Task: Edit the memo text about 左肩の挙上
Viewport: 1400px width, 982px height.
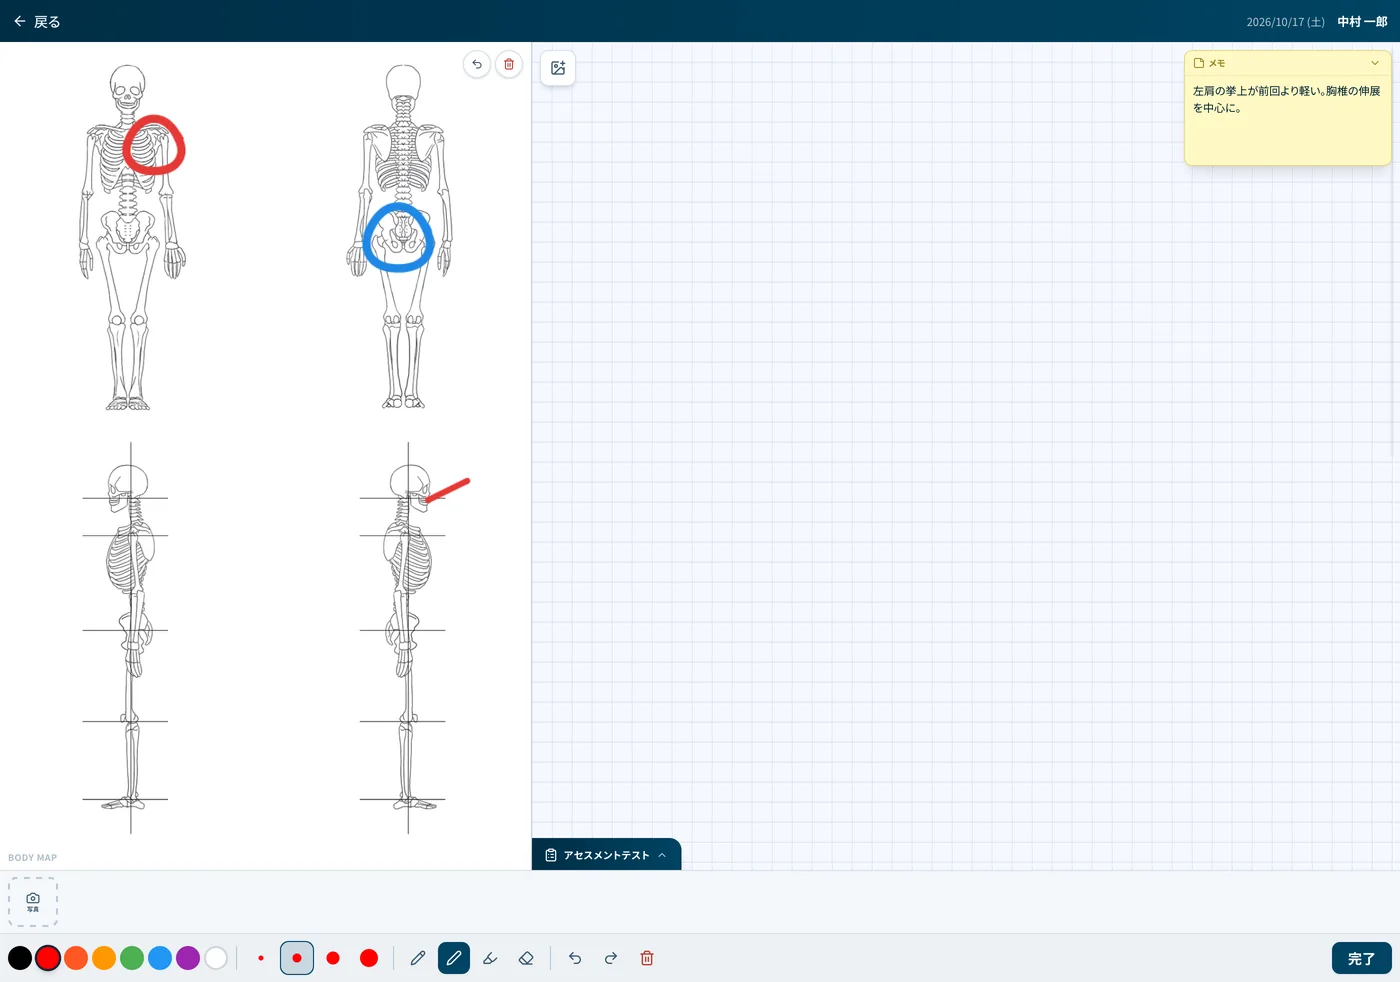Action: [1287, 99]
